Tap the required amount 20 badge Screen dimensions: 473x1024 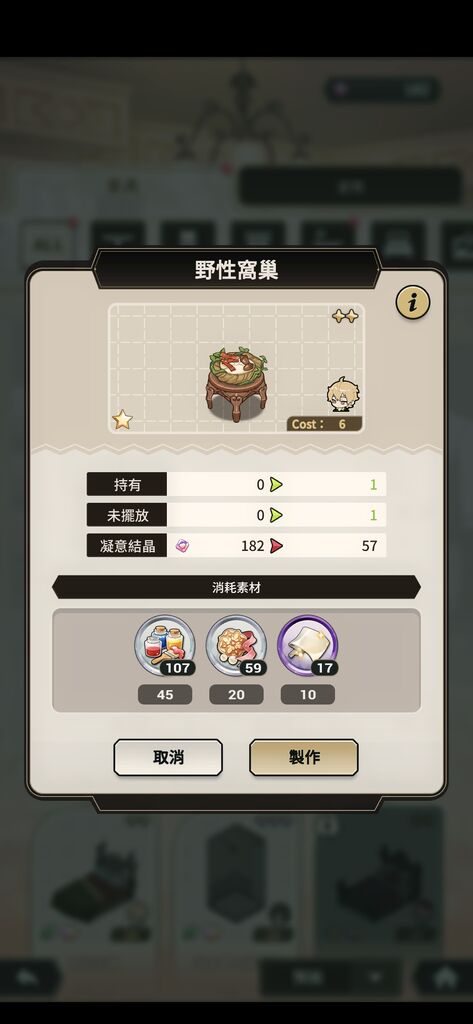236,695
